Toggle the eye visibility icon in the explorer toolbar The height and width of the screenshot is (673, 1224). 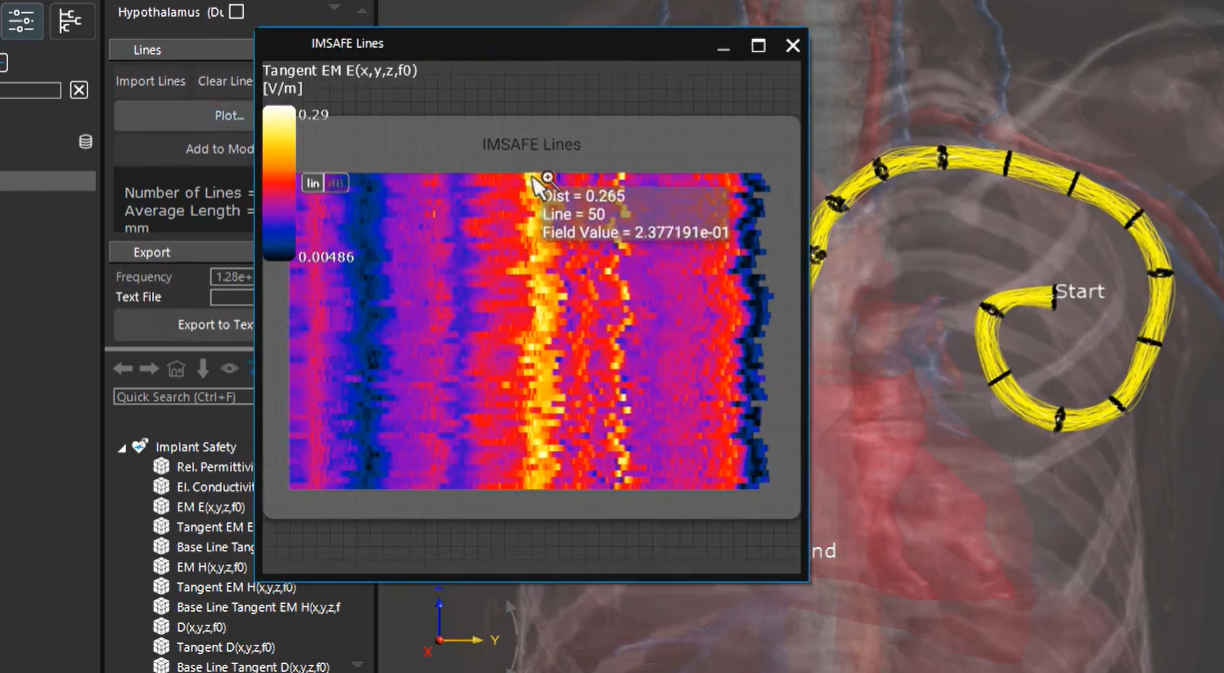pos(229,369)
